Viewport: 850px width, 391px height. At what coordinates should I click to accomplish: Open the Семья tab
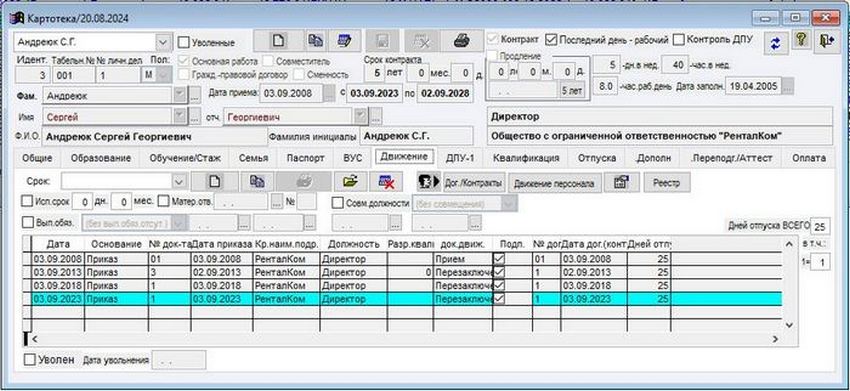[x=254, y=158]
